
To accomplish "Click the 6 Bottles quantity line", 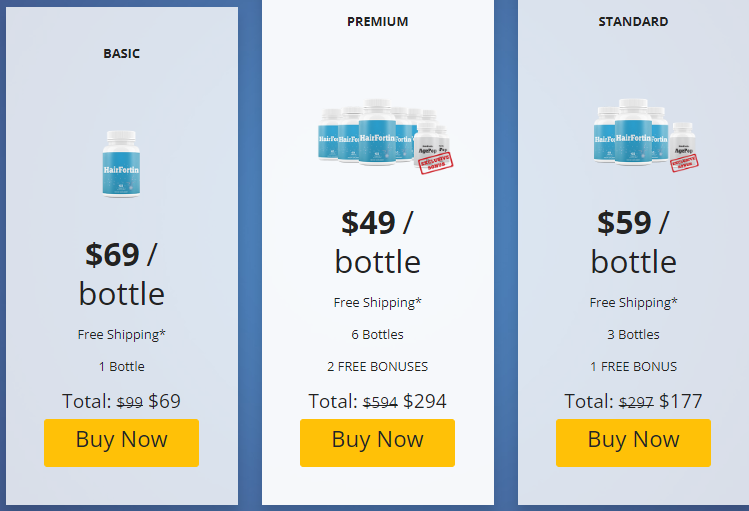I will click(x=377, y=335).
